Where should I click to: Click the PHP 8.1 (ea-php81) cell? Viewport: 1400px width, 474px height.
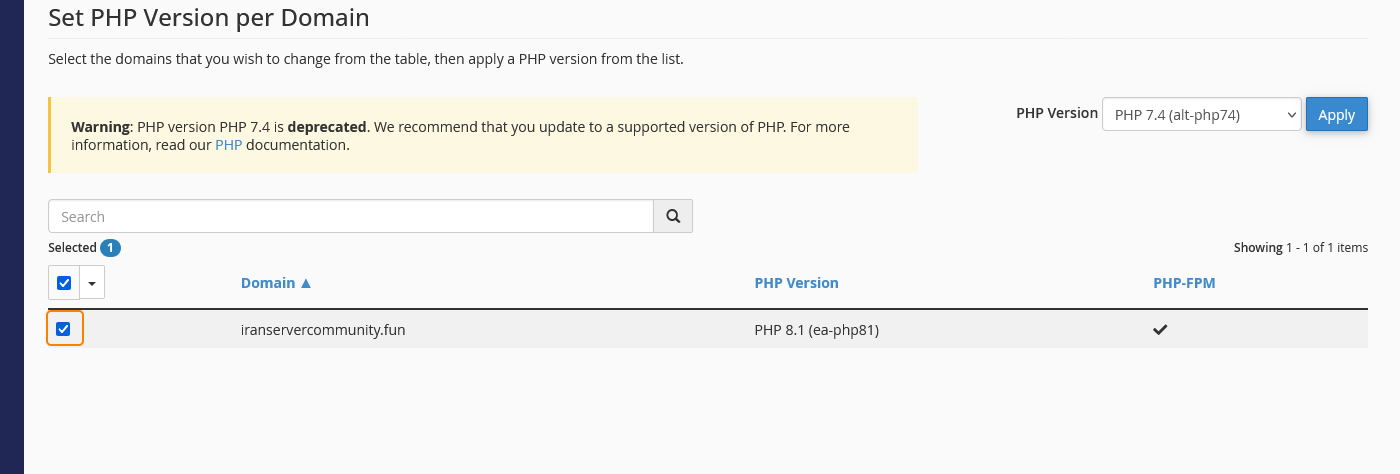tap(816, 330)
